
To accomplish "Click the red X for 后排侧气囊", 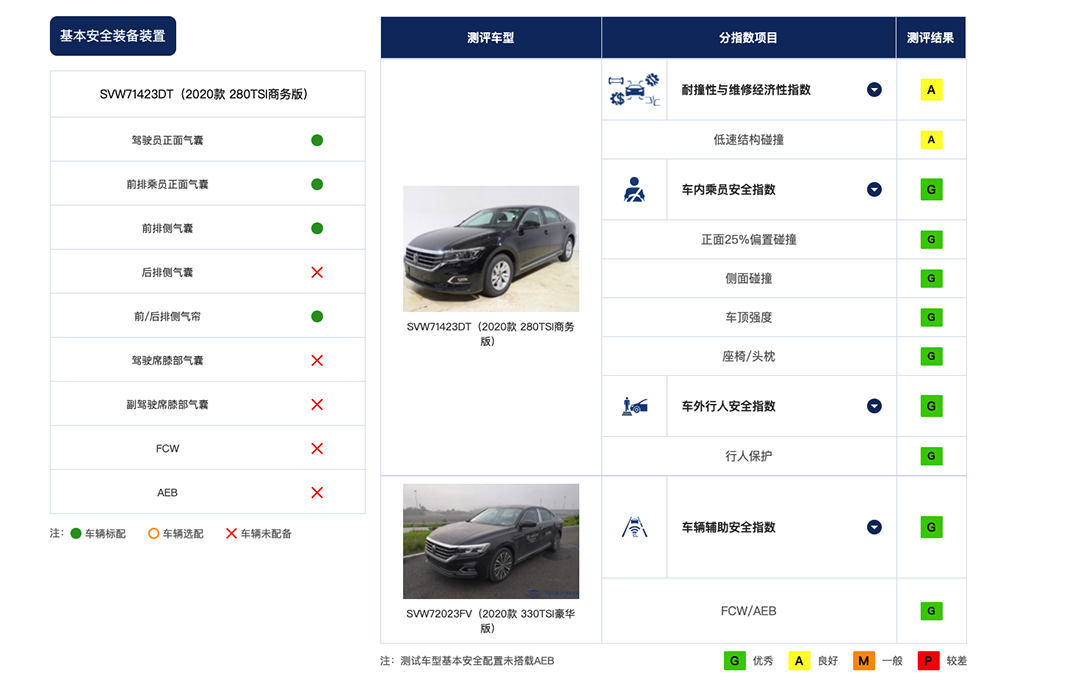I will 317,272.
